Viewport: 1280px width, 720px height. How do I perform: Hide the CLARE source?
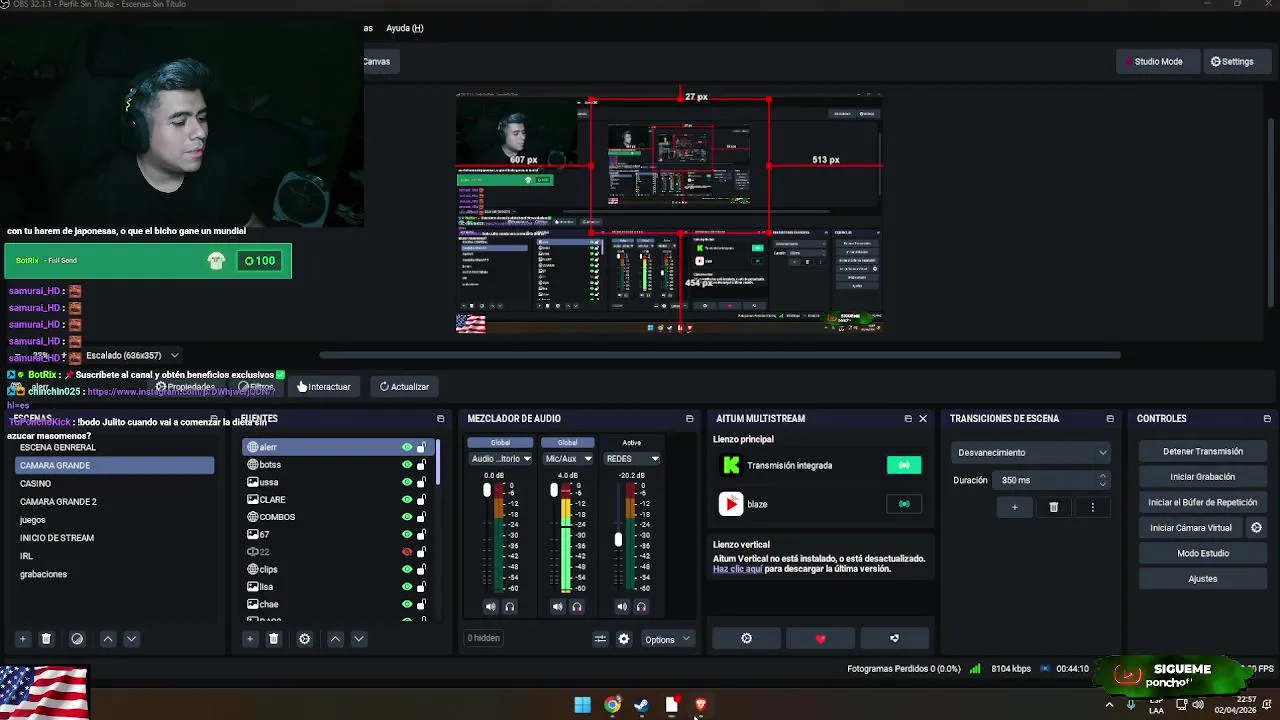pos(407,500)
